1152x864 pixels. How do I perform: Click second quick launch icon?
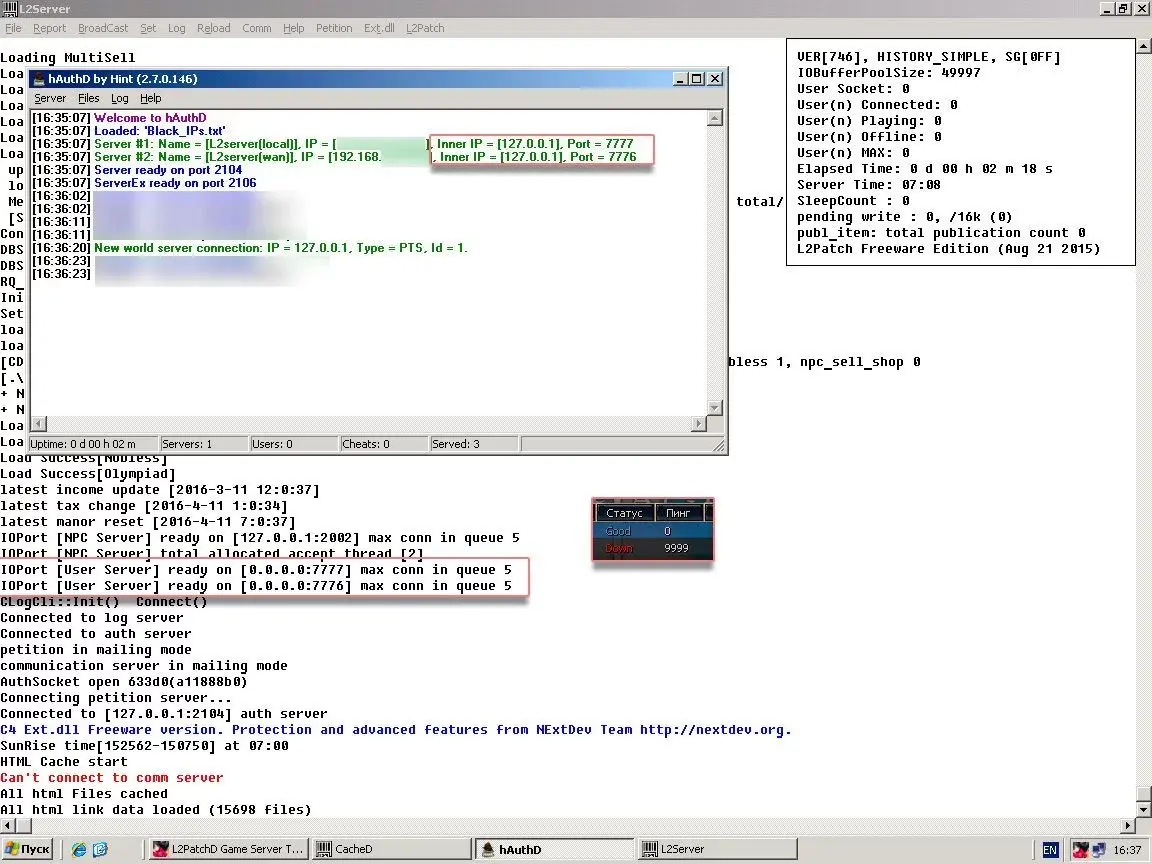(100, 849)
